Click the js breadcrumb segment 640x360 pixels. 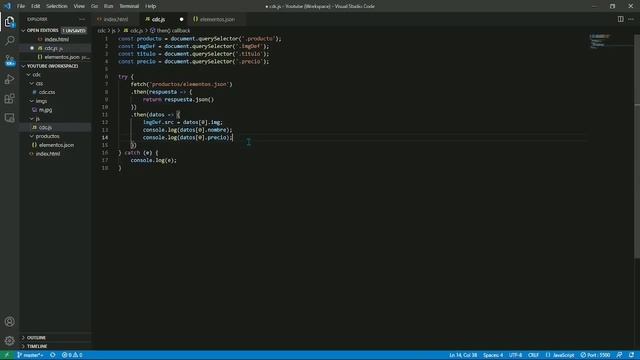coord(113,31)
